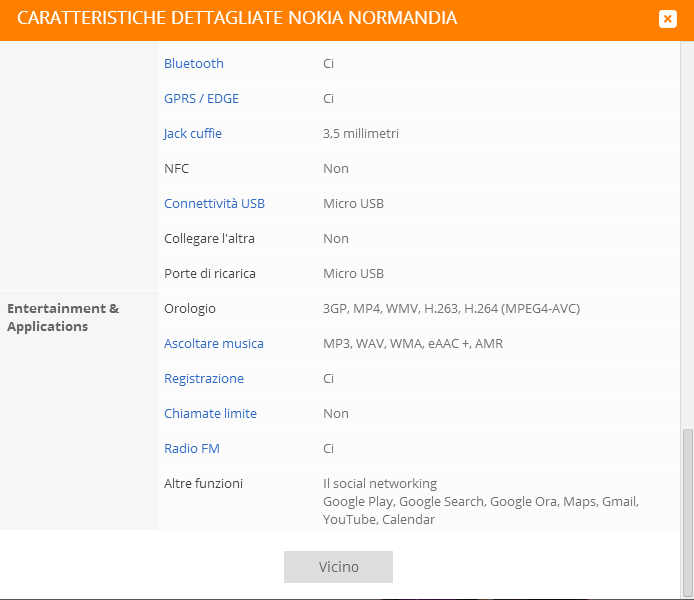The height and width of the screenshot is (600, 694).
Task: Click the Ci value beside Registrazione
Action: coord(328,378)
